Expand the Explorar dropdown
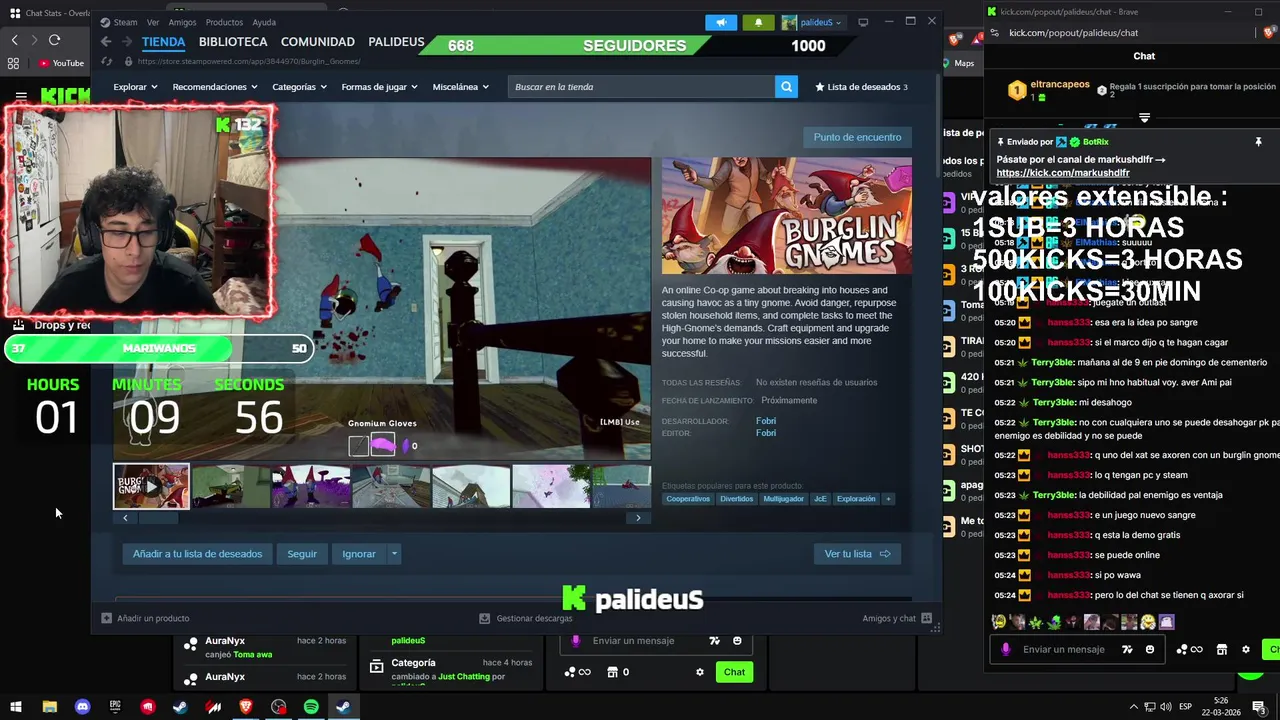The image size is (1280, 720). tap(135, 87)
